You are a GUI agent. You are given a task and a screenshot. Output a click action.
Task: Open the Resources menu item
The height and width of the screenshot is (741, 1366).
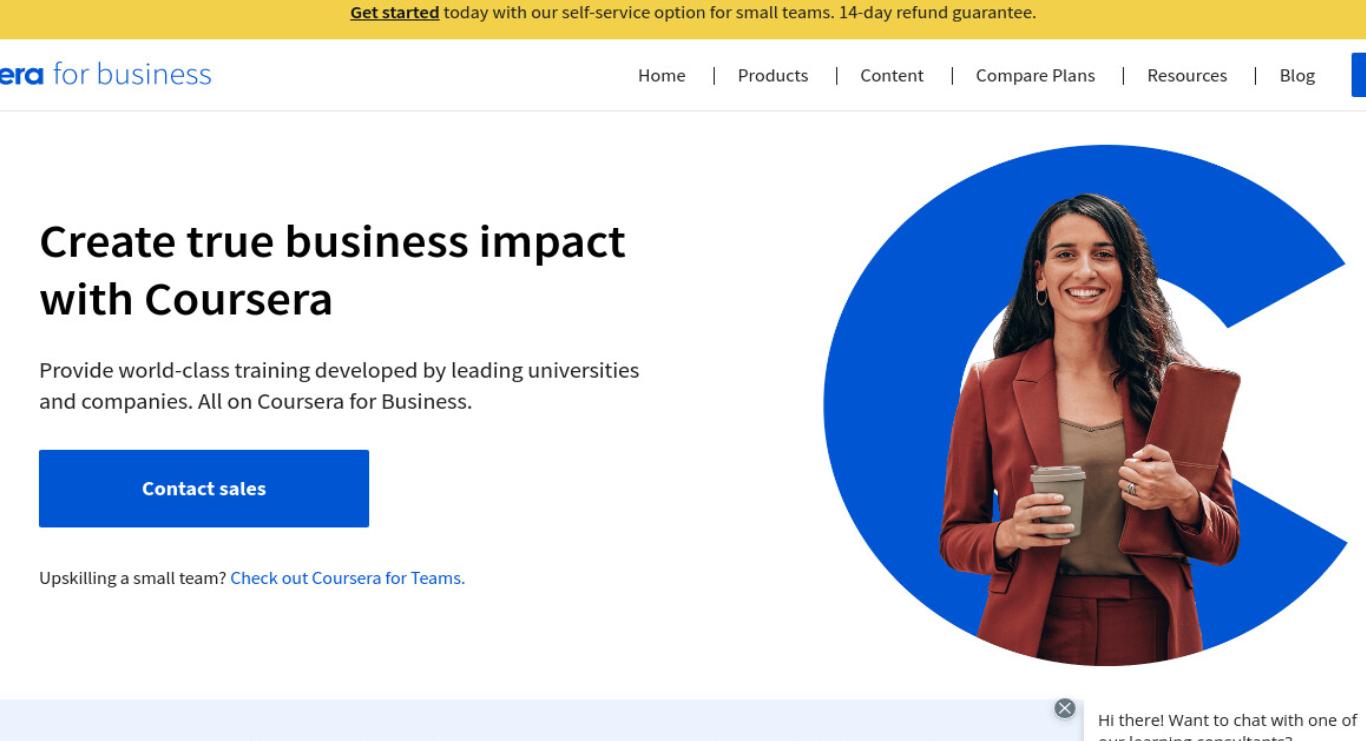pyautogui.click(x=1187, y=75)
